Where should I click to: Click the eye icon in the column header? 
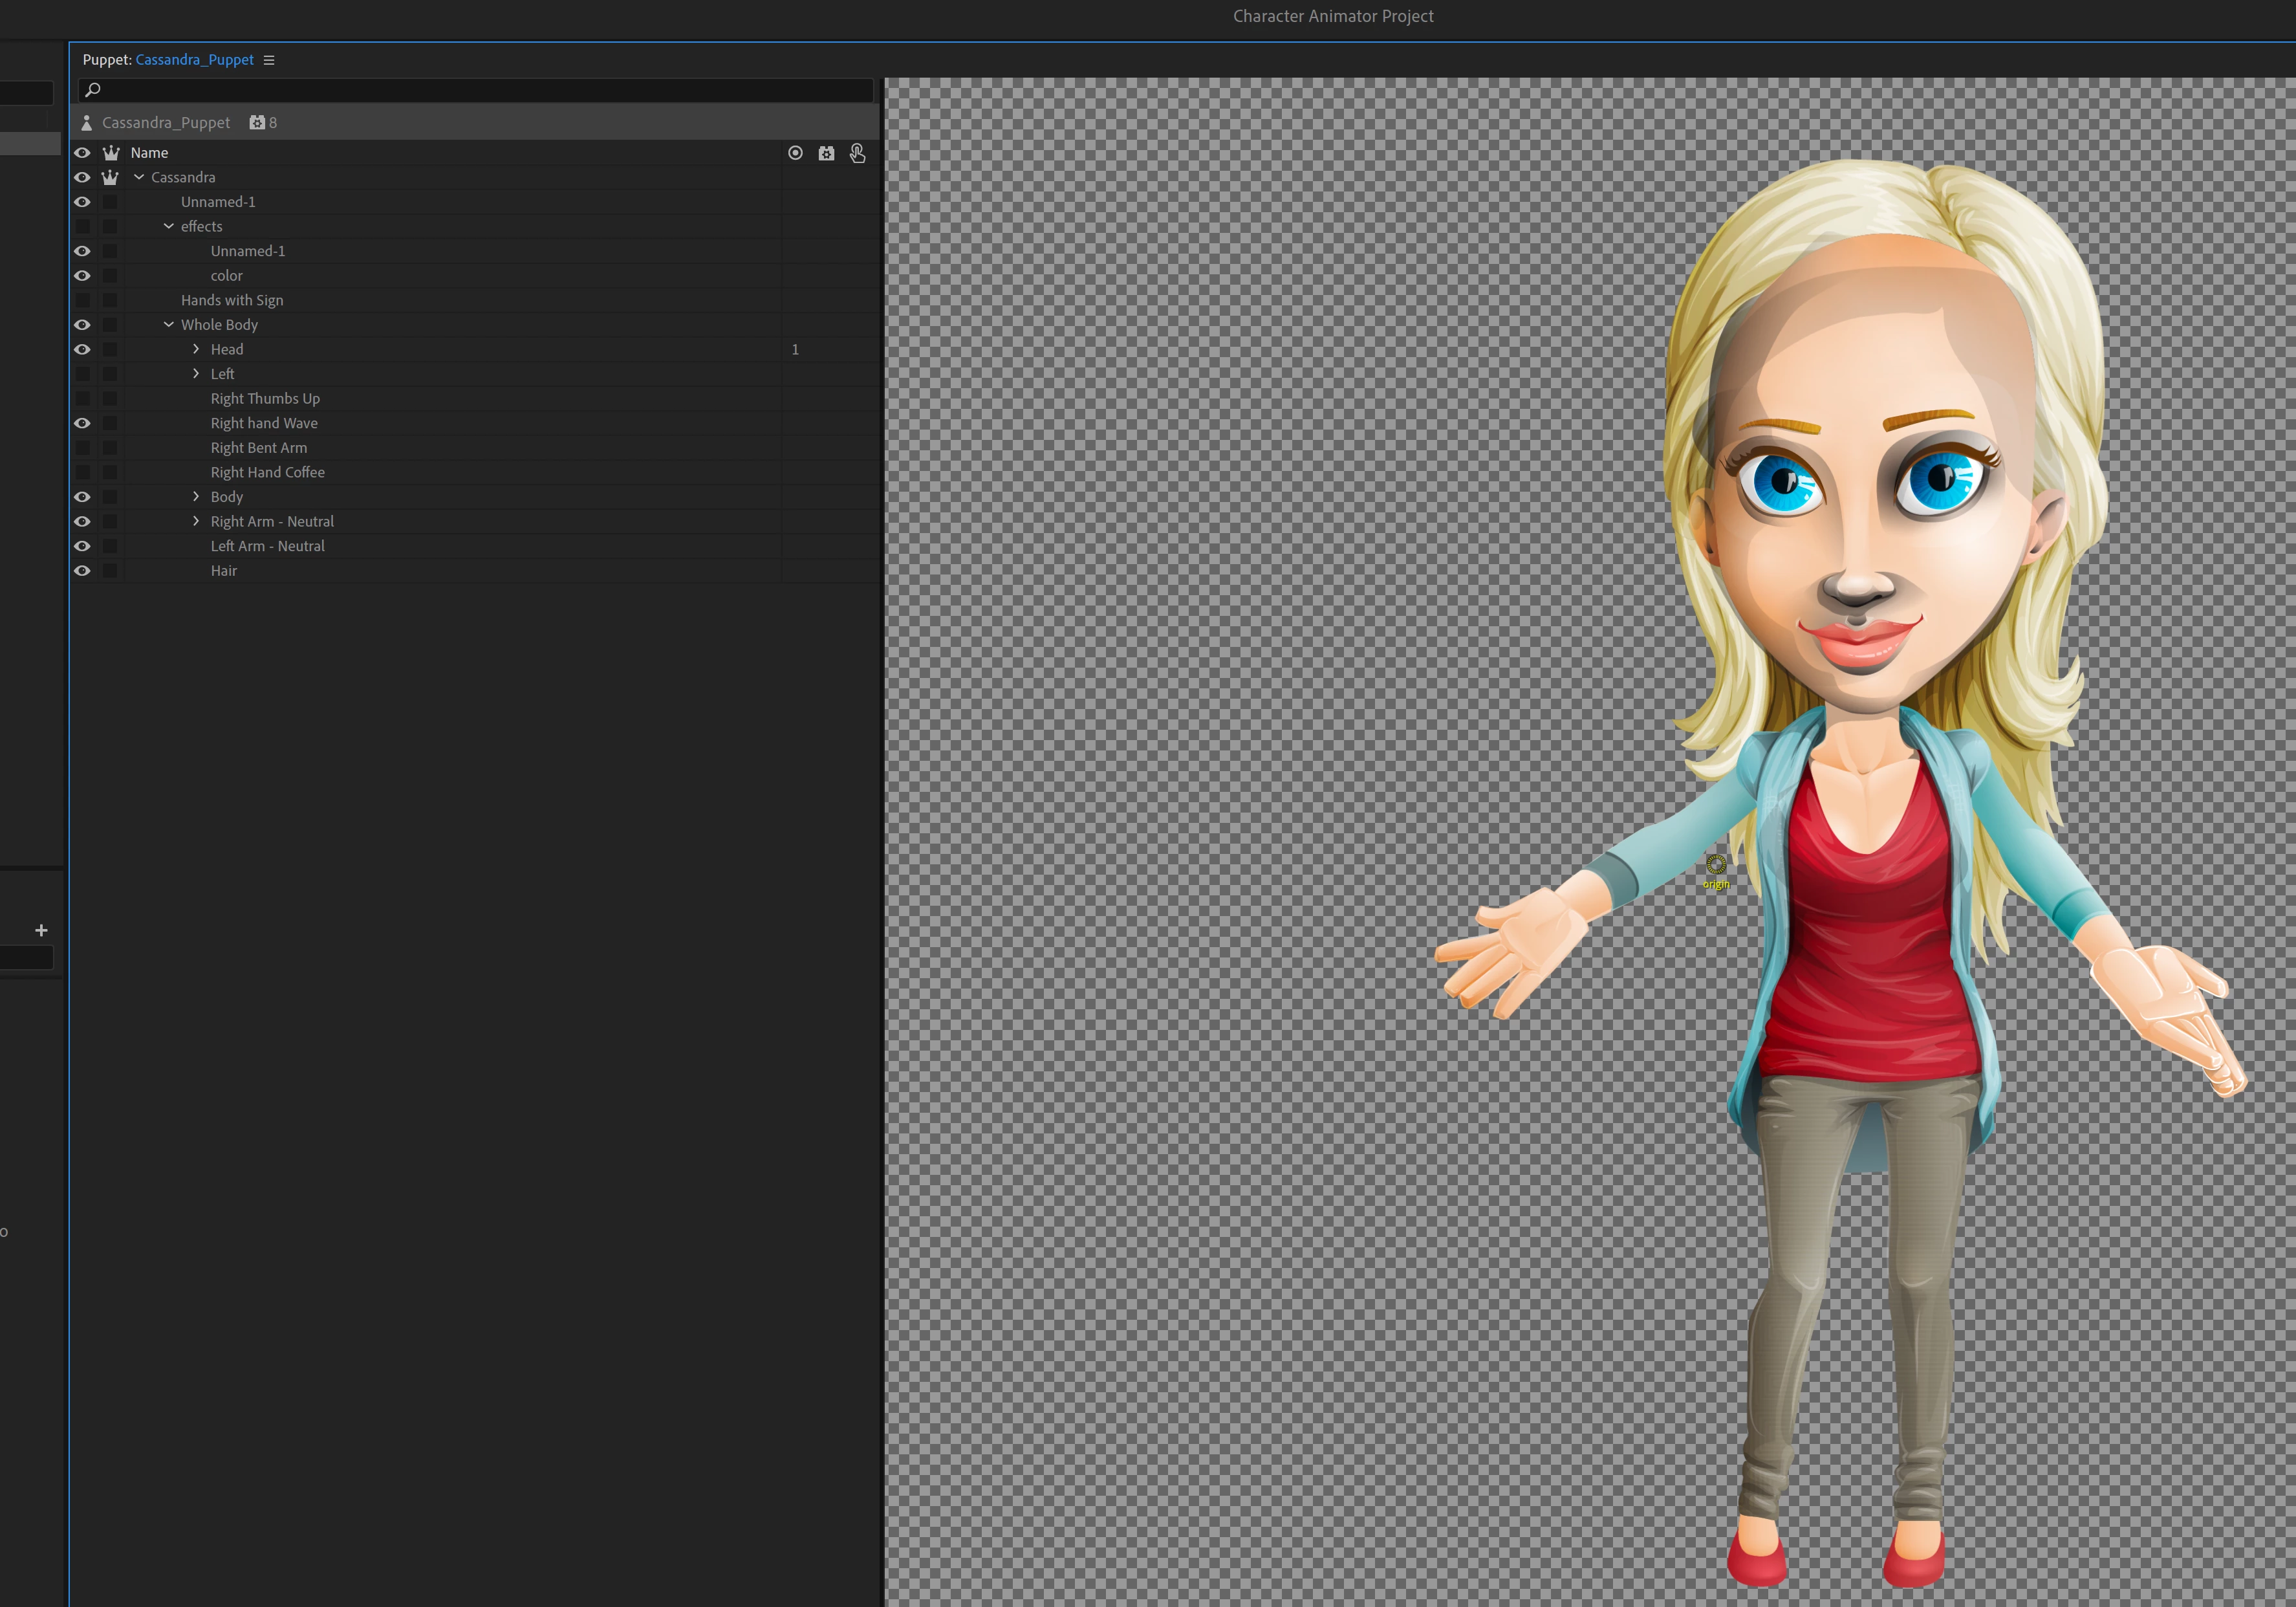(x=82, y=153)
